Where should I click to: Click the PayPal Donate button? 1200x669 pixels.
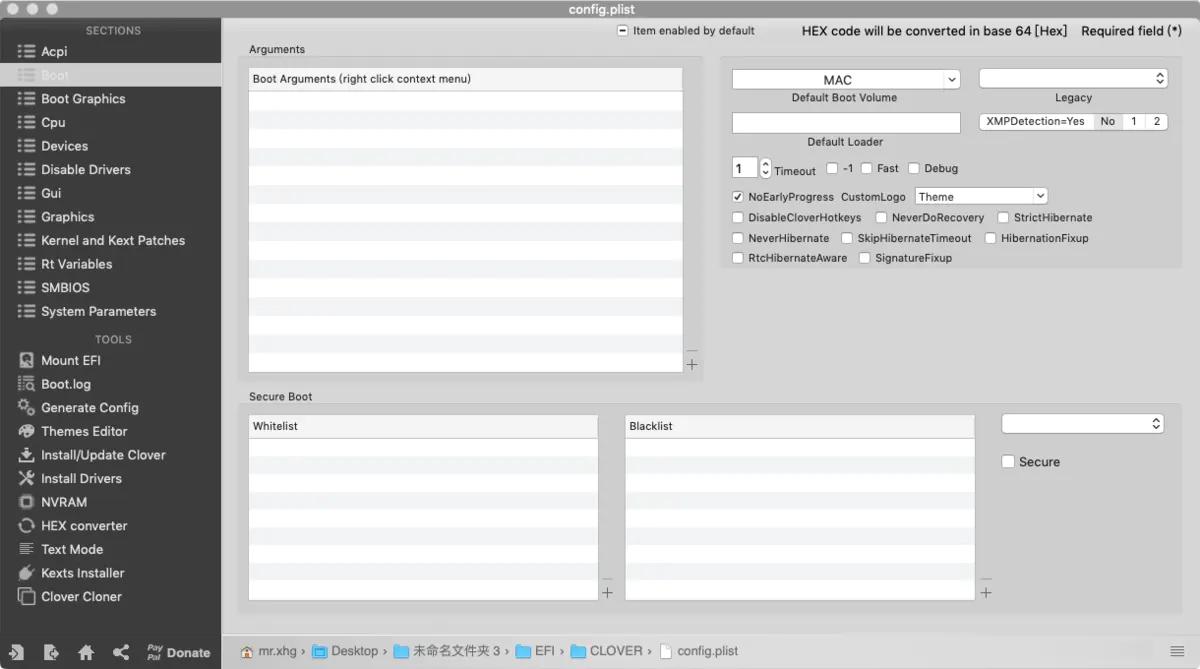coord(178,651)
